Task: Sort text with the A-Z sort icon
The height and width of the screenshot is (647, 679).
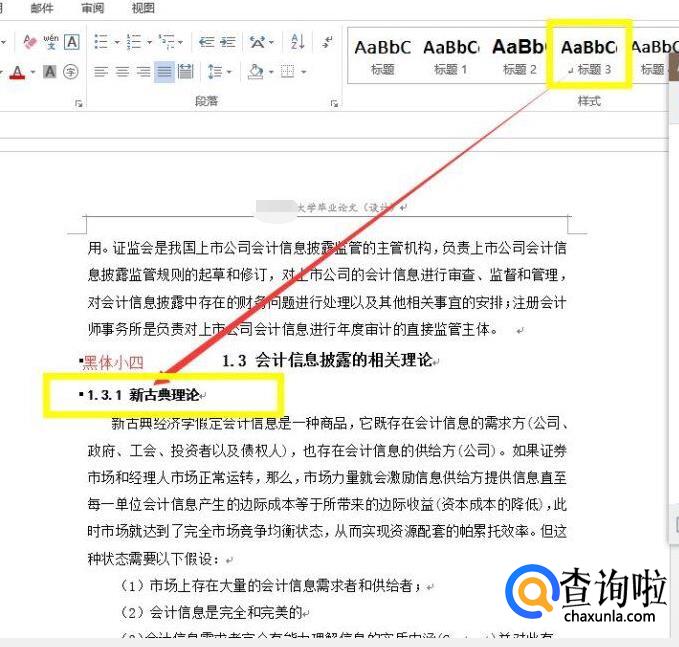Action: click(297, 42)
